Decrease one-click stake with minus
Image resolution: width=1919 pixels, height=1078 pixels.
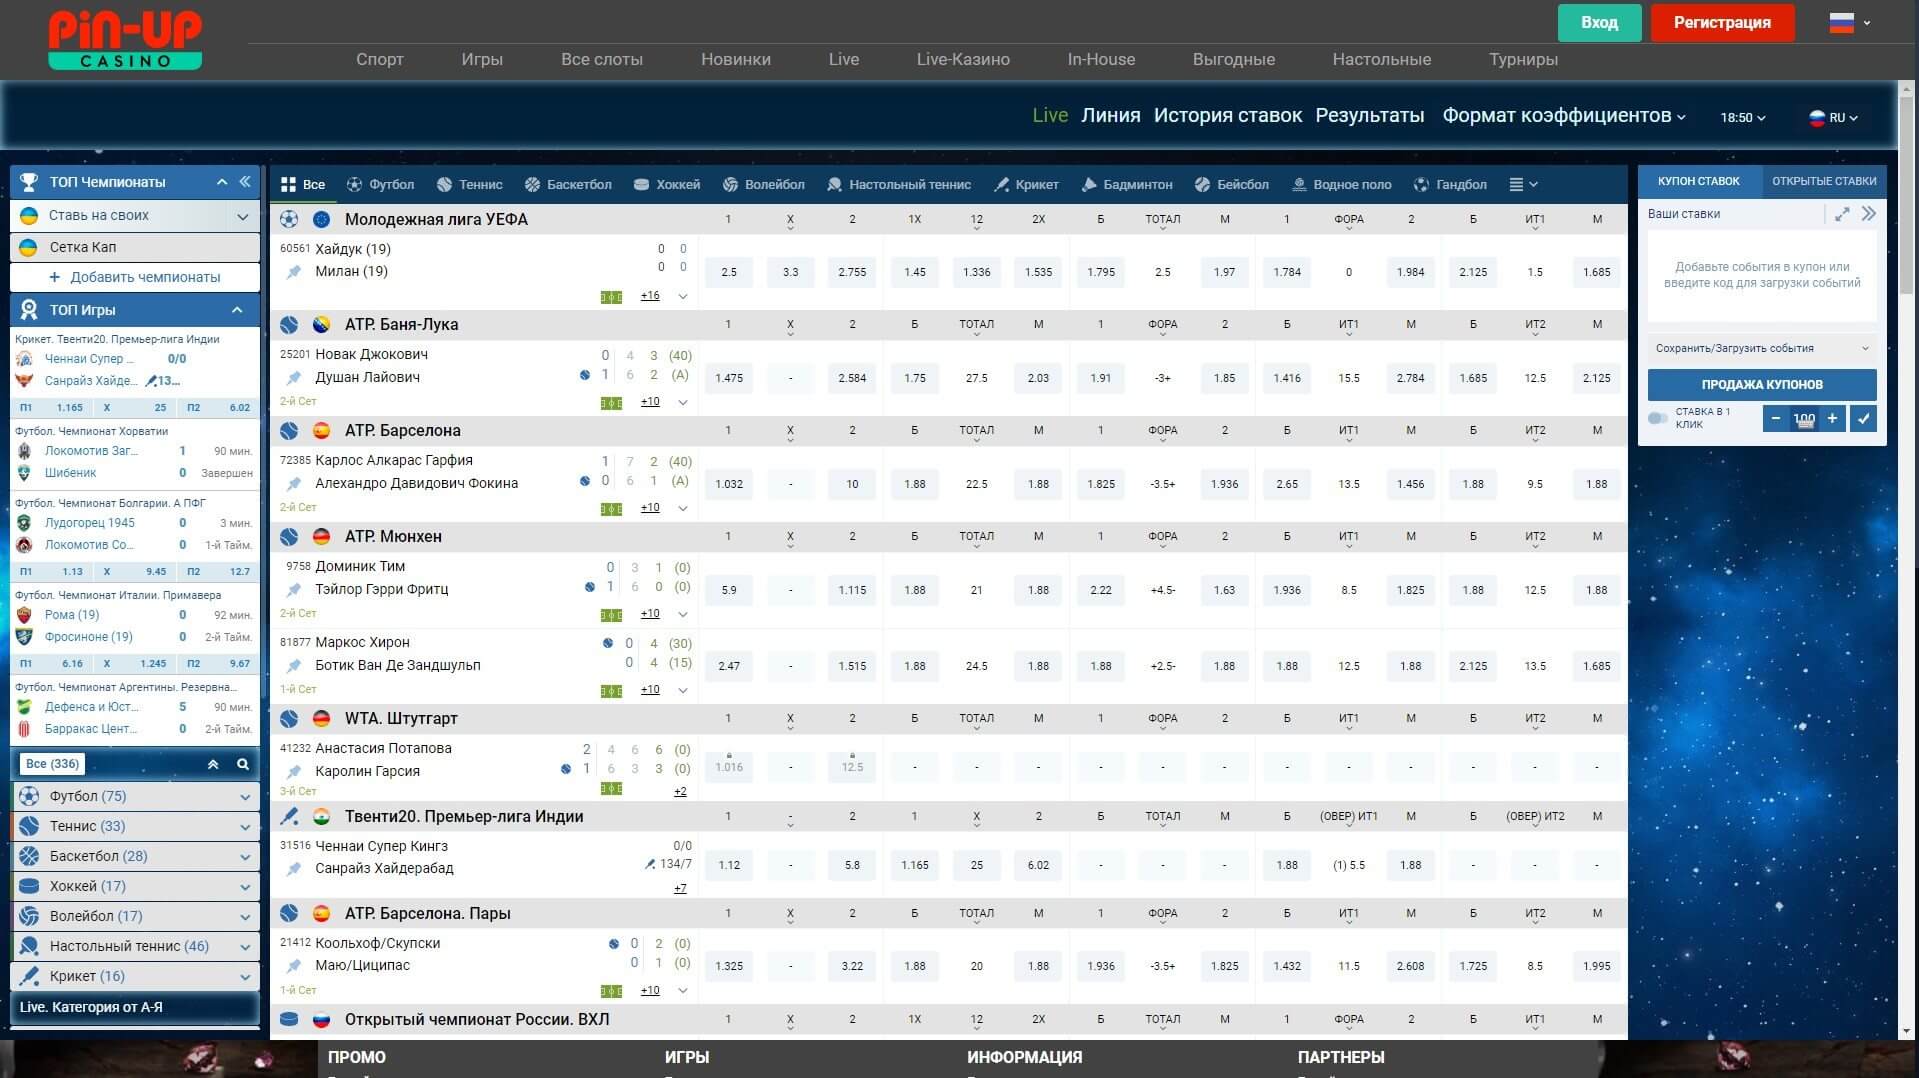click(1776, 419)
